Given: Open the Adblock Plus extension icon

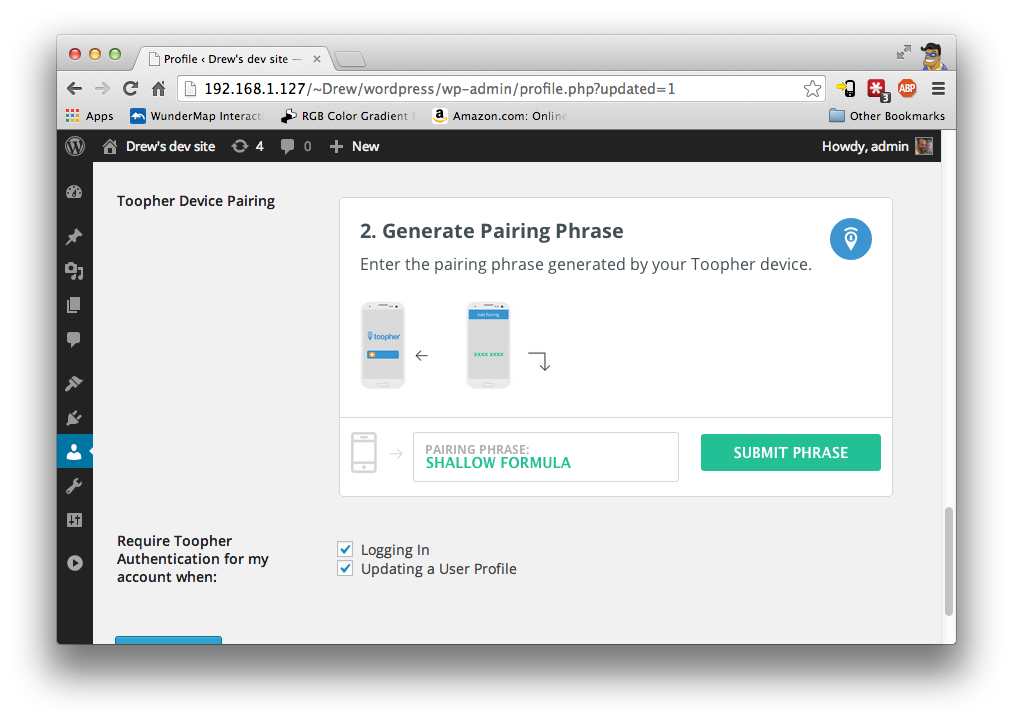Looking at the screenshot, I should (x=907, y=89).
